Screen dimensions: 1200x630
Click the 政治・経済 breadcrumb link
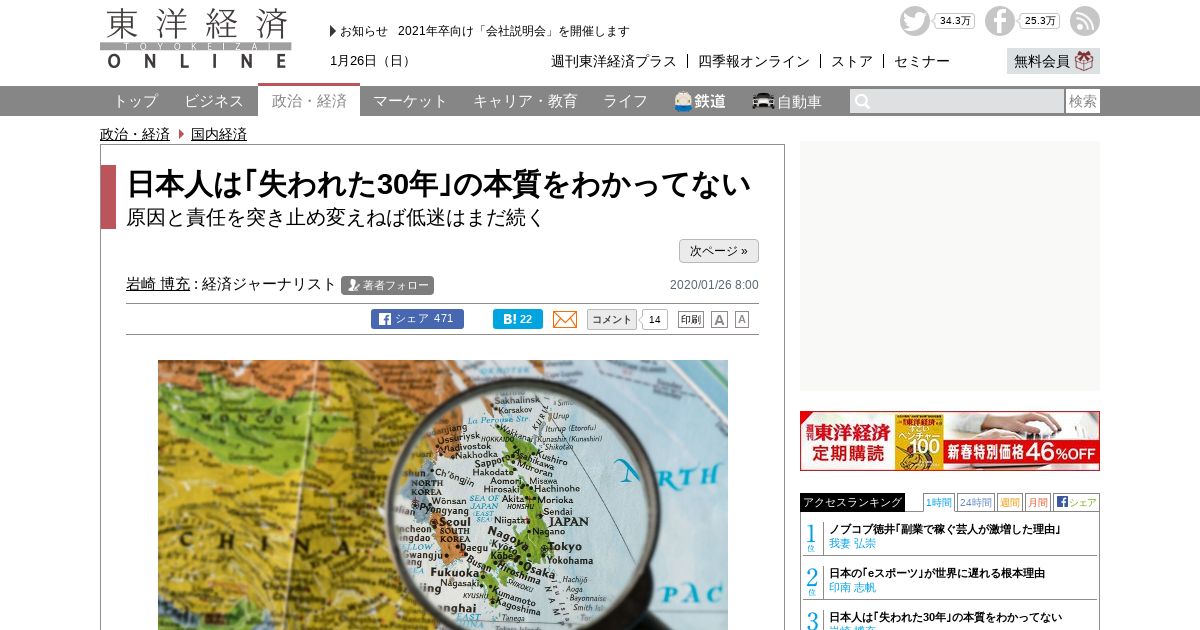[135, 134]
